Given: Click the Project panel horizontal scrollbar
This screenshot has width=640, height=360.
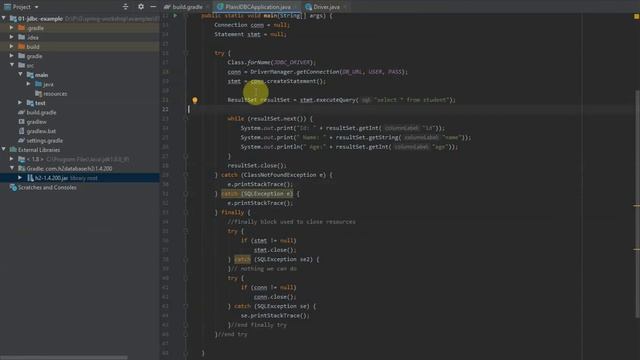Looking at the screenshot, I should pyautogui.click(x=64, y=358).
